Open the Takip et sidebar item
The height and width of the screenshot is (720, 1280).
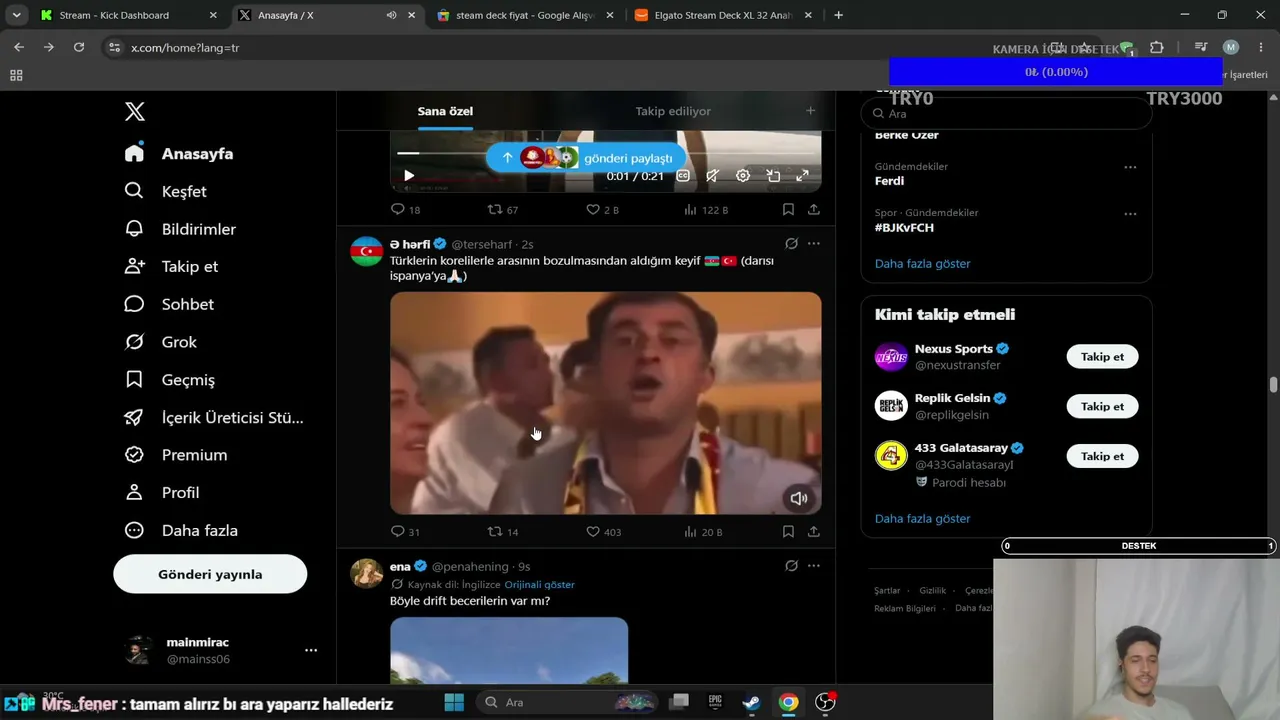[171, 266]
